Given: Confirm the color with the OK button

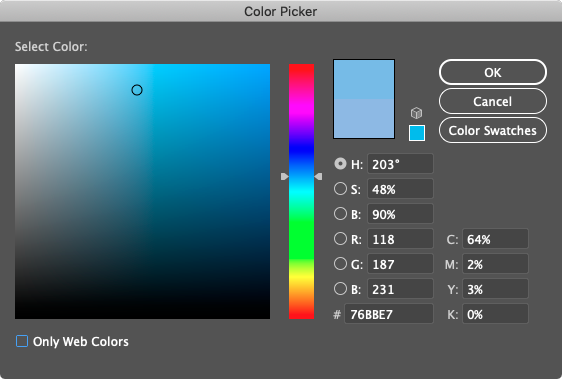Looking at the screenshot, I should click(x=493, y=72).
